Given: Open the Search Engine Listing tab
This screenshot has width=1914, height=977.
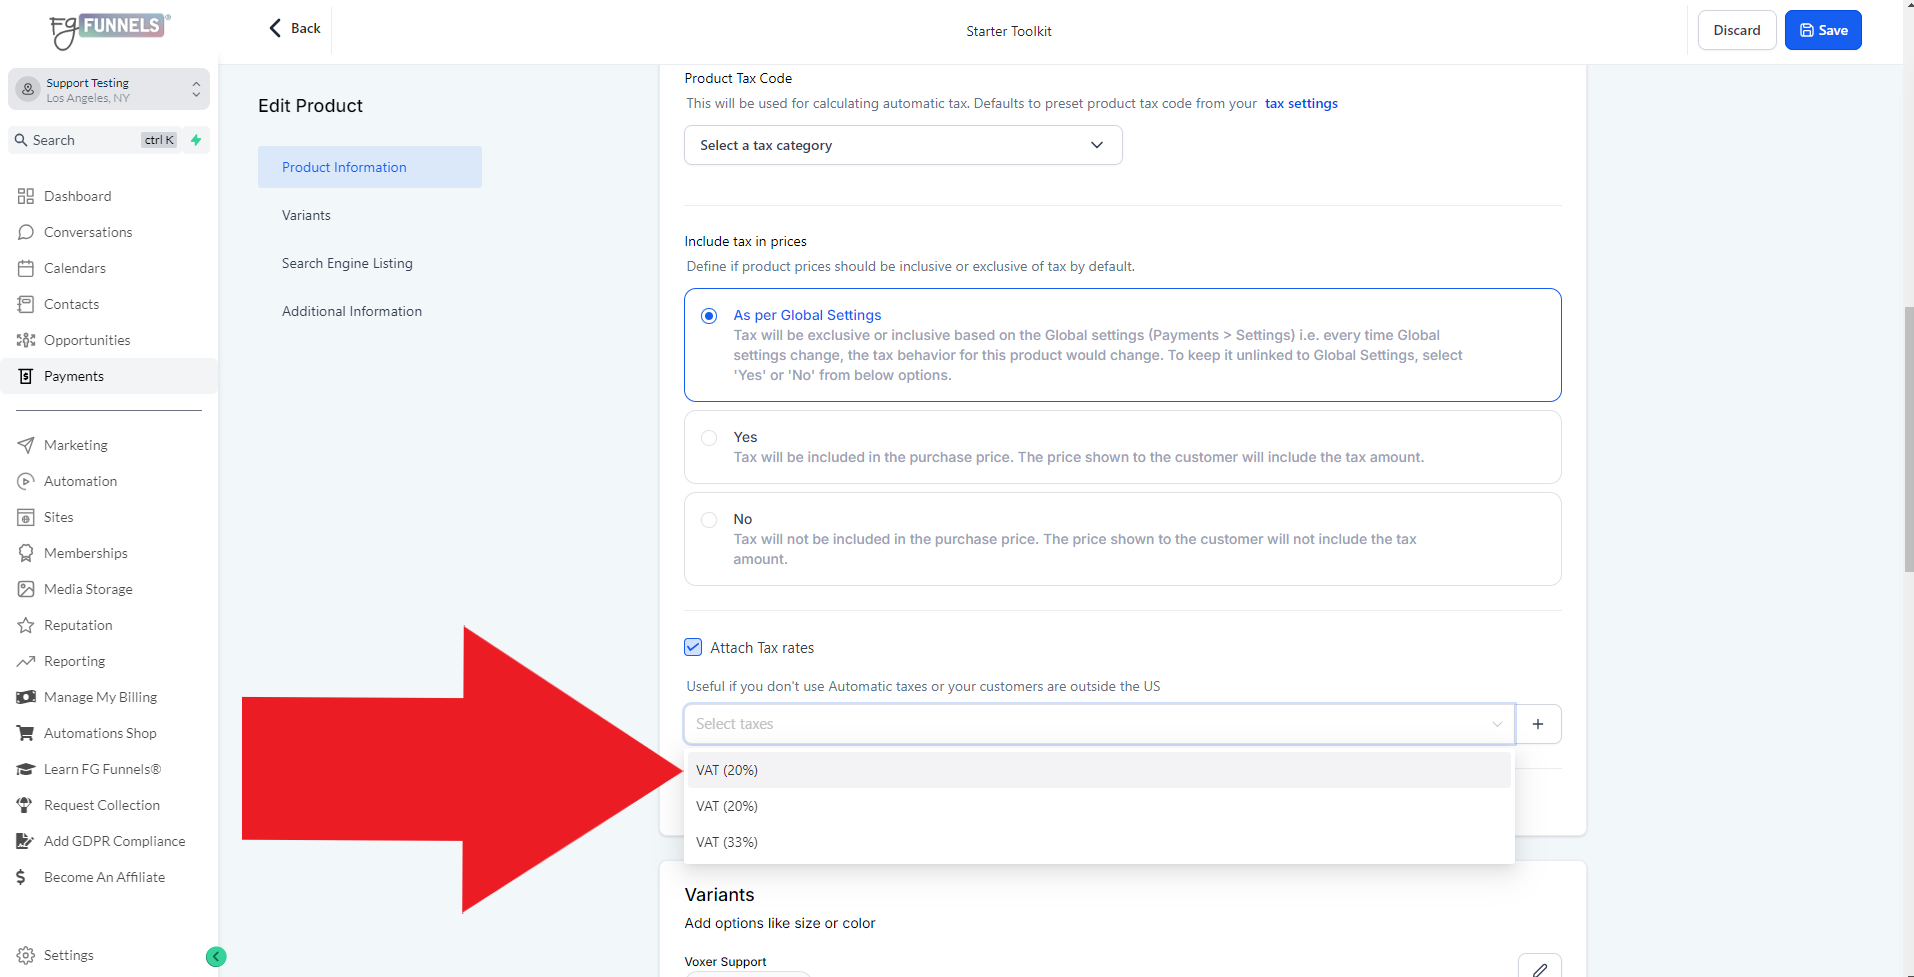Looking at the screenshot, I should (x=347, y=263).
